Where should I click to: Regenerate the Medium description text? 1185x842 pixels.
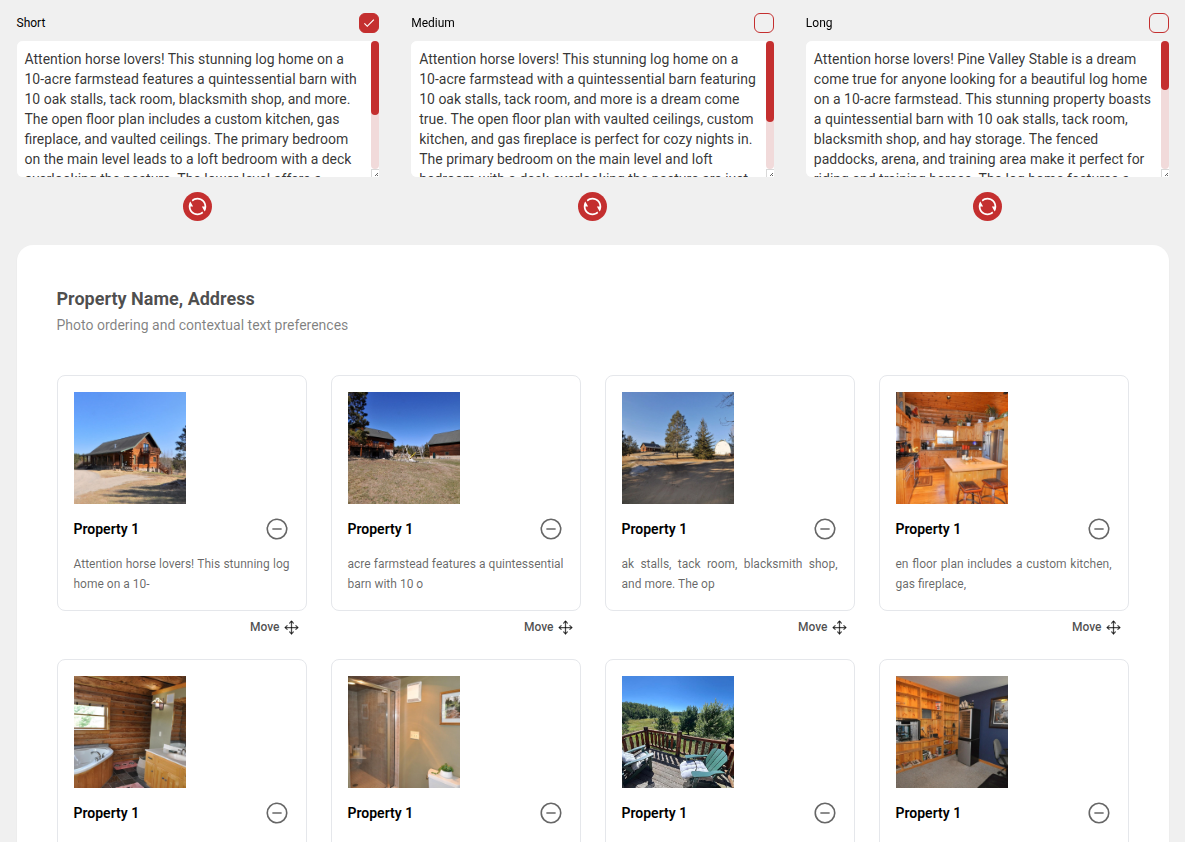tap(592, 207)
